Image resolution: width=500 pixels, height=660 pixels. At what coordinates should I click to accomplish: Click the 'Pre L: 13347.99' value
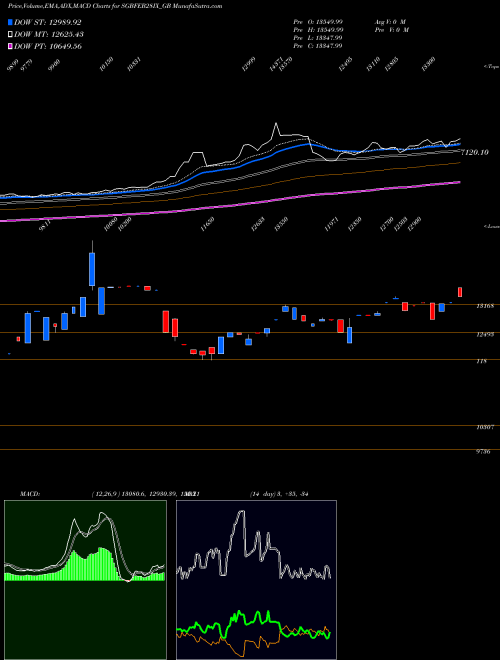pyautogui.click(x=318, y=38)
